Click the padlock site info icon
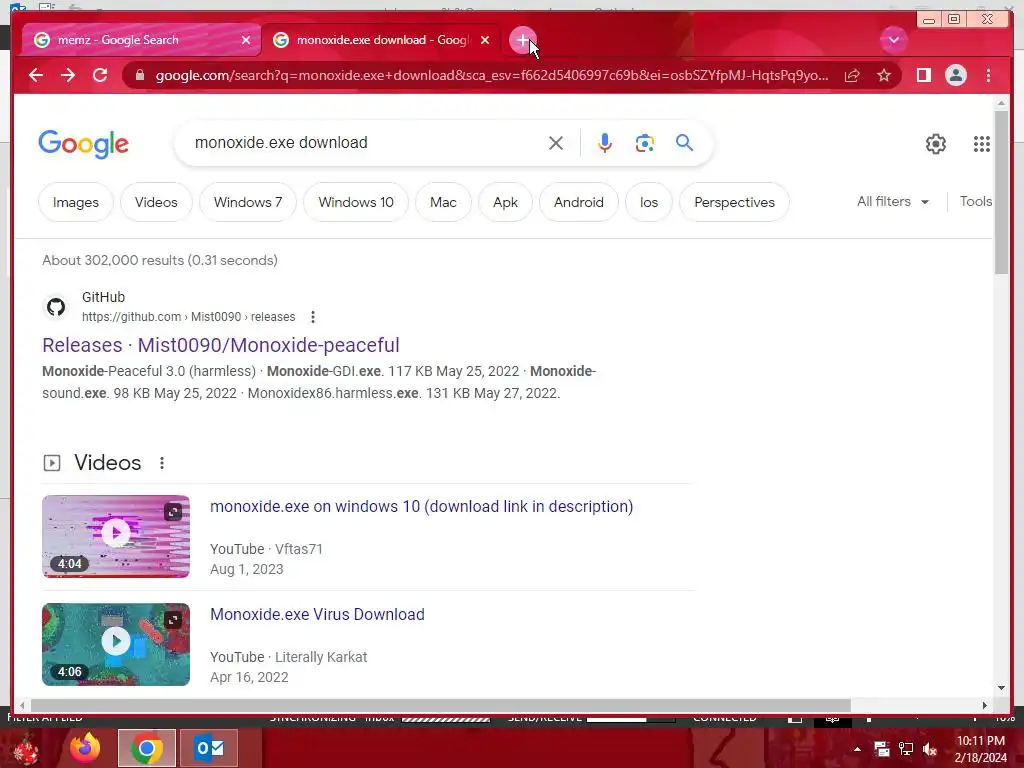 [x=140, y=75]
